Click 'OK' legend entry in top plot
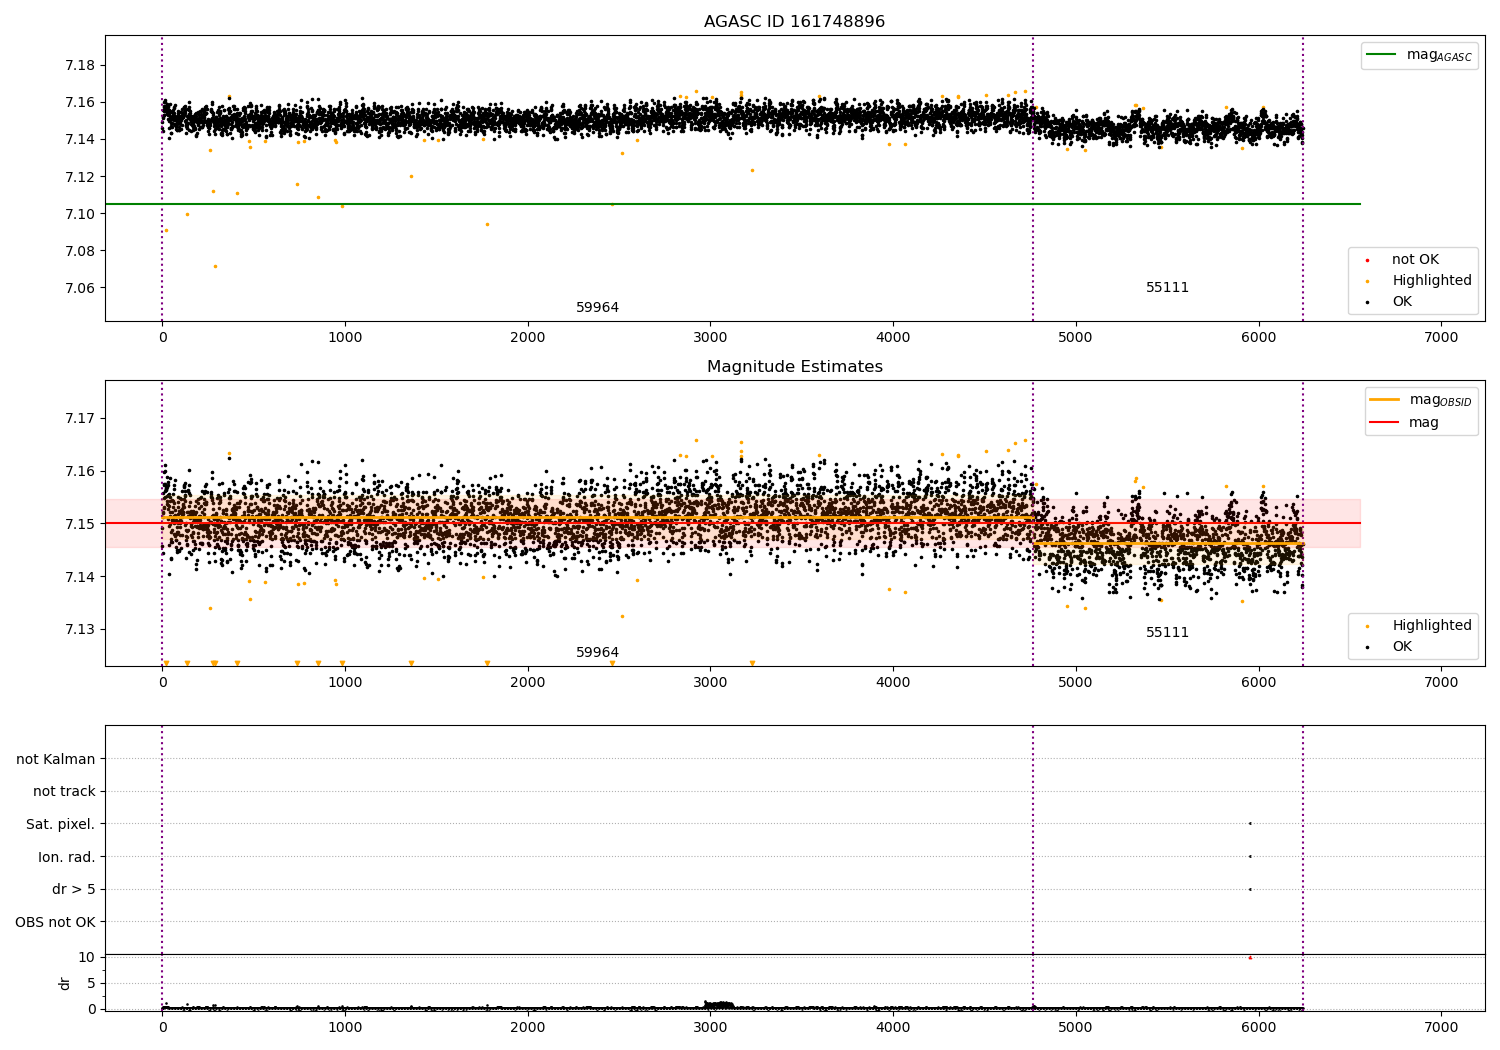The width and height of the screenshot is (1500, 1050). [1402, 302]
